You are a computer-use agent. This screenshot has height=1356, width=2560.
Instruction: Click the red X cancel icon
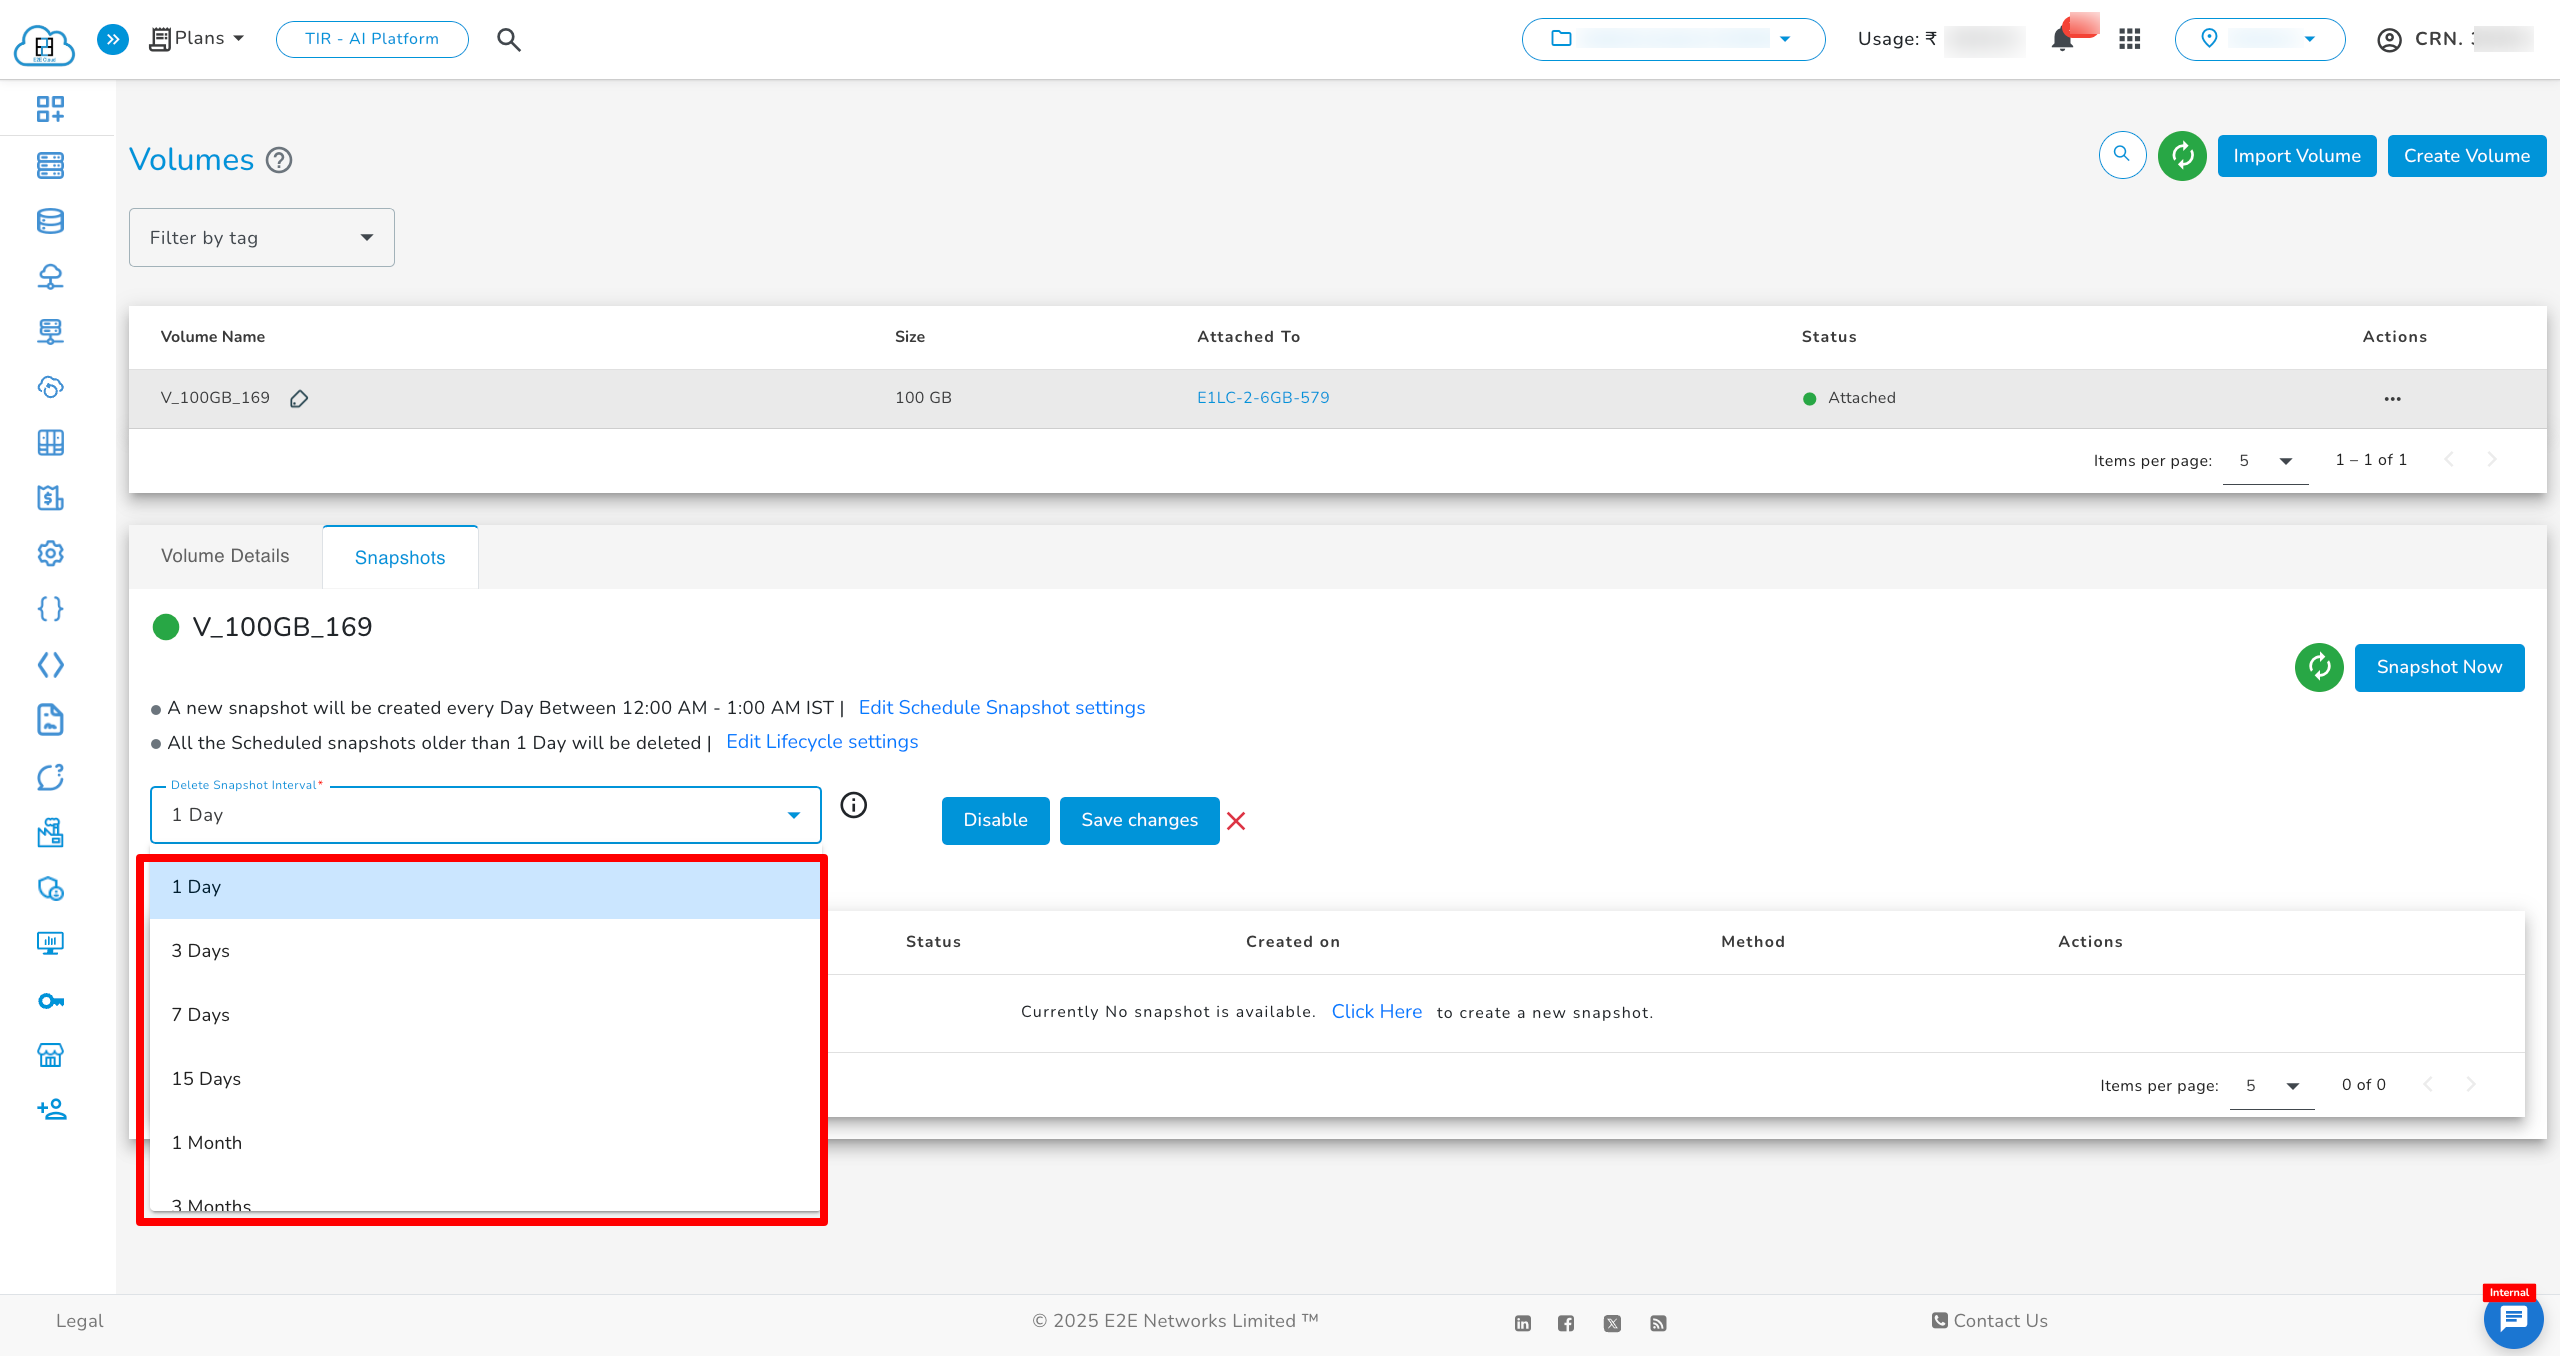pos(1236,821)
